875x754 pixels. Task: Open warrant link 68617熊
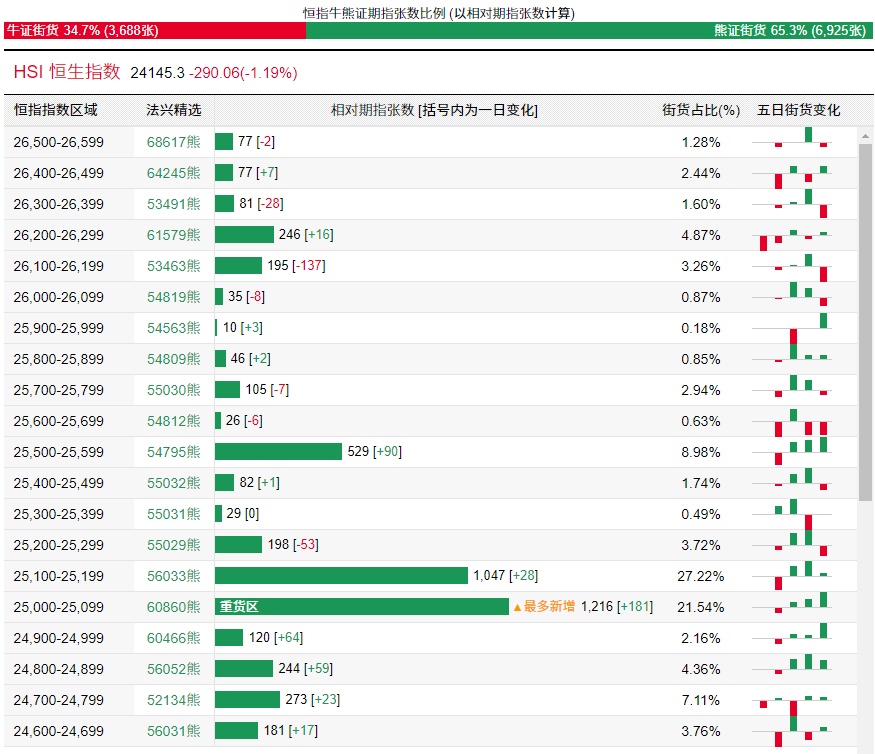tap(174, 142)
